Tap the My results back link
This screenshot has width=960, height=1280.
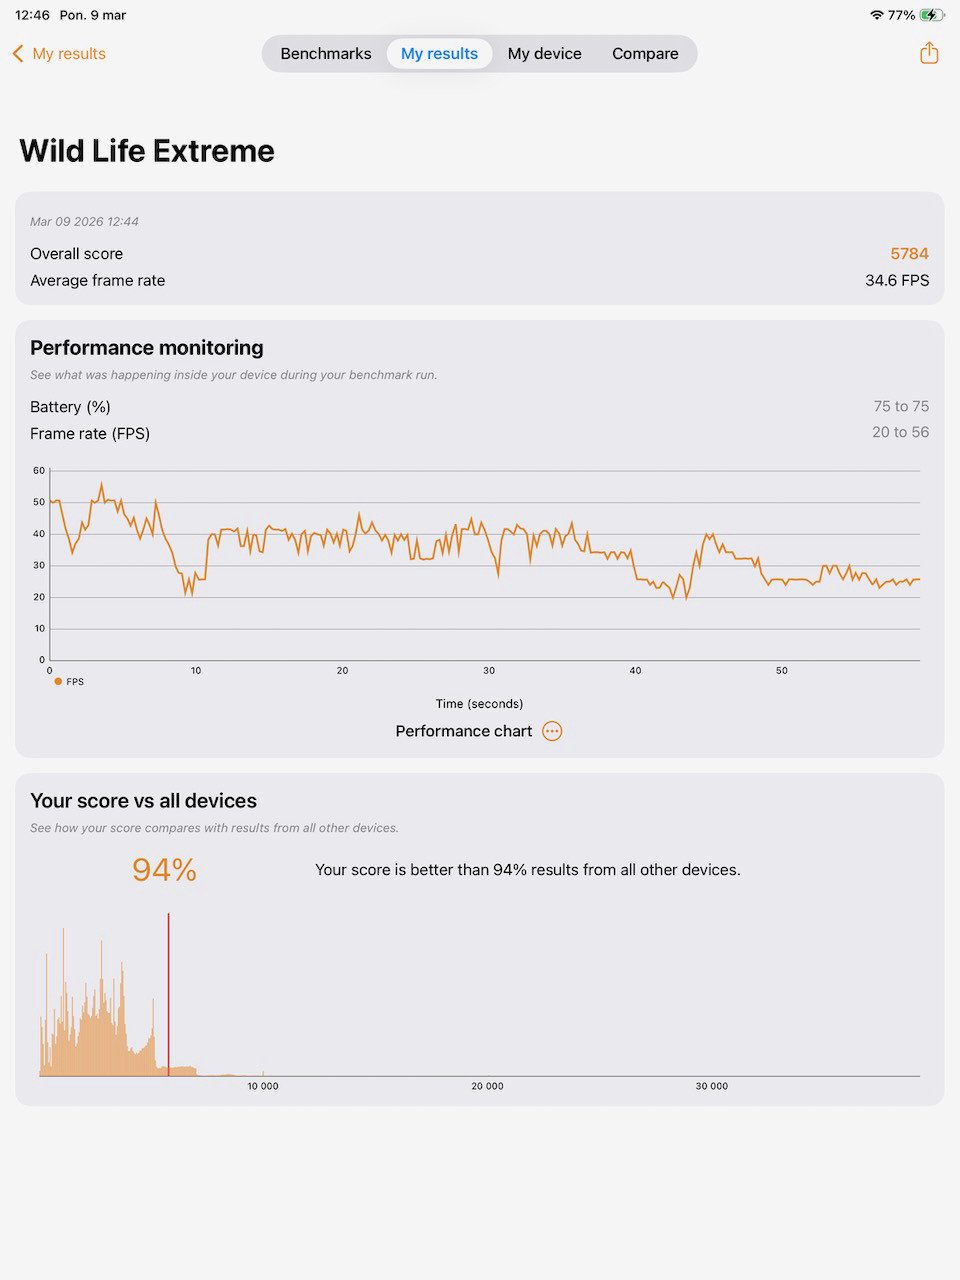click(x=69, y=54)
